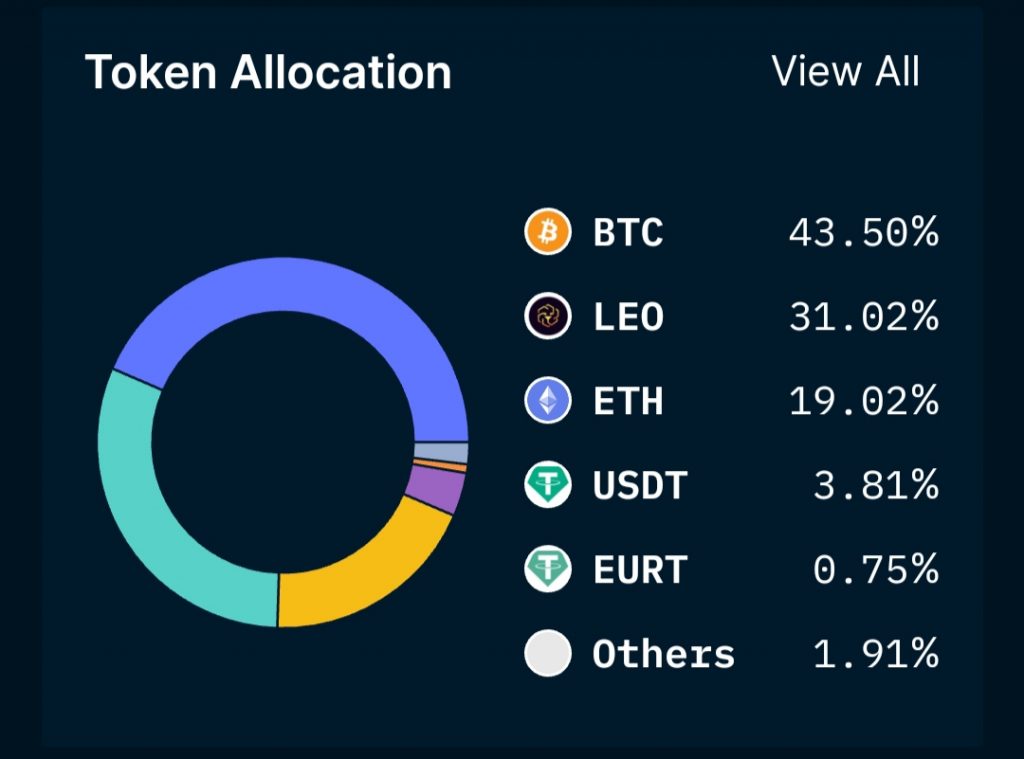Click the EURT Tether icon
1024x759 pixels.
(x=548, y=570)
